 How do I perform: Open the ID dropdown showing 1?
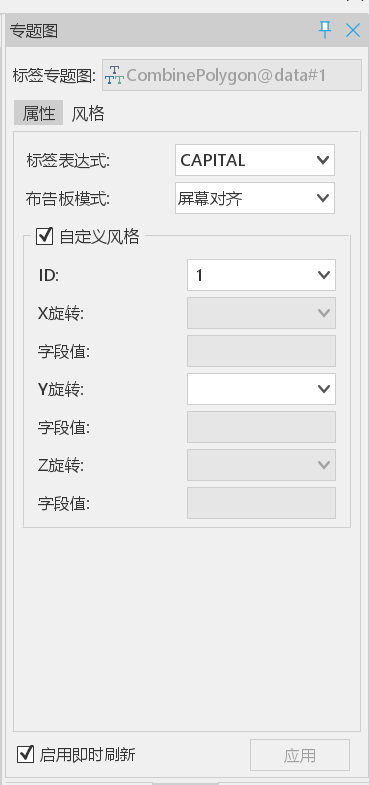coord(261,275)
